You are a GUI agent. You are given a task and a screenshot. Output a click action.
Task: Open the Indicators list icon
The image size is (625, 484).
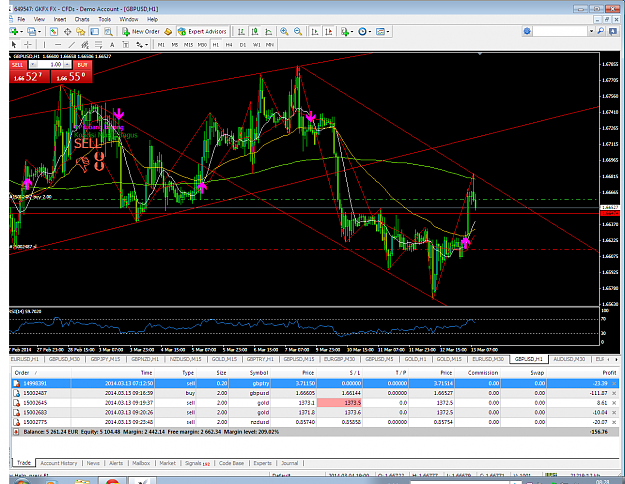345,31
